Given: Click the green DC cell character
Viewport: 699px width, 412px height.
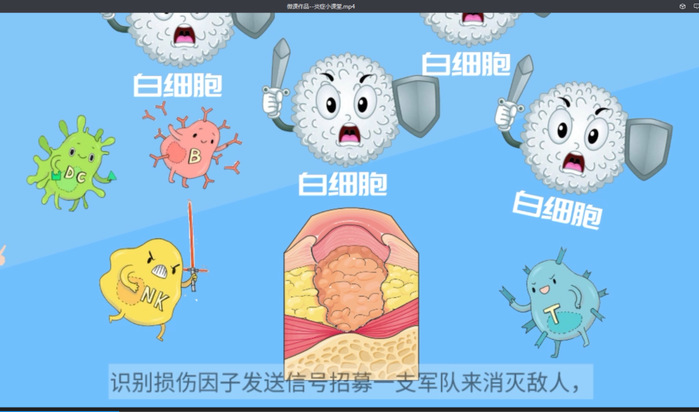Looking at the screenshot, I should pos(70,165).
